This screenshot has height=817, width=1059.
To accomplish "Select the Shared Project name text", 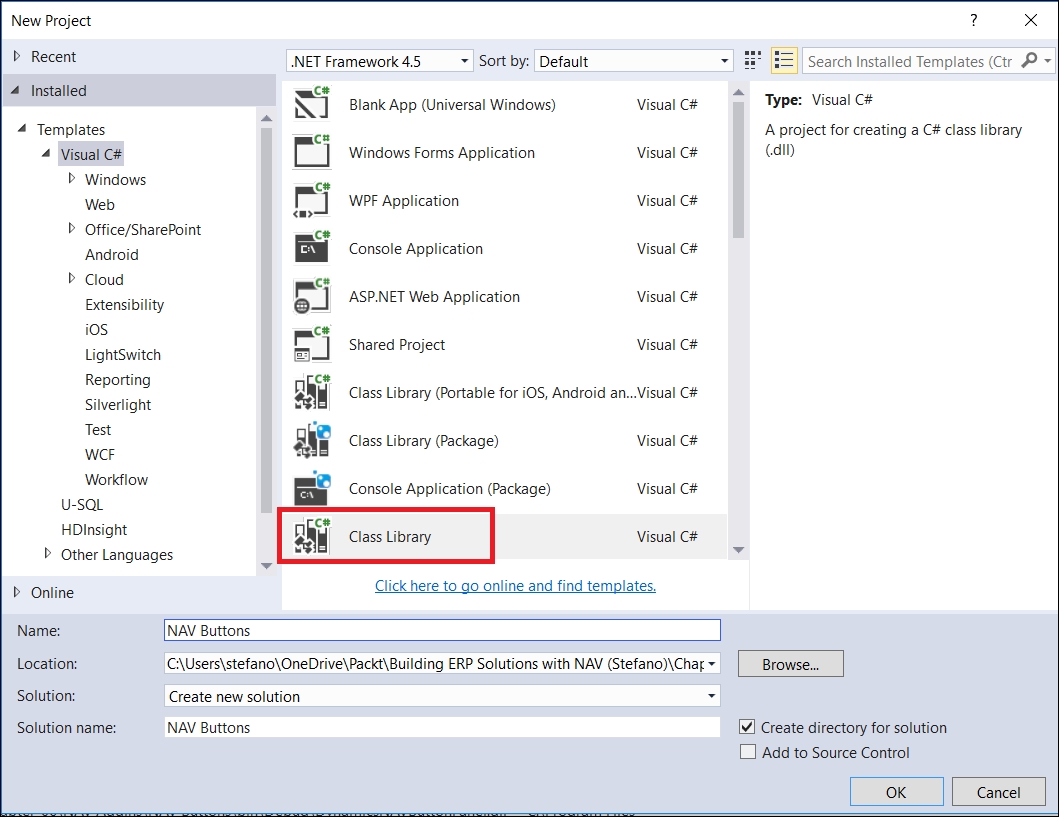I will click(397, 344).
